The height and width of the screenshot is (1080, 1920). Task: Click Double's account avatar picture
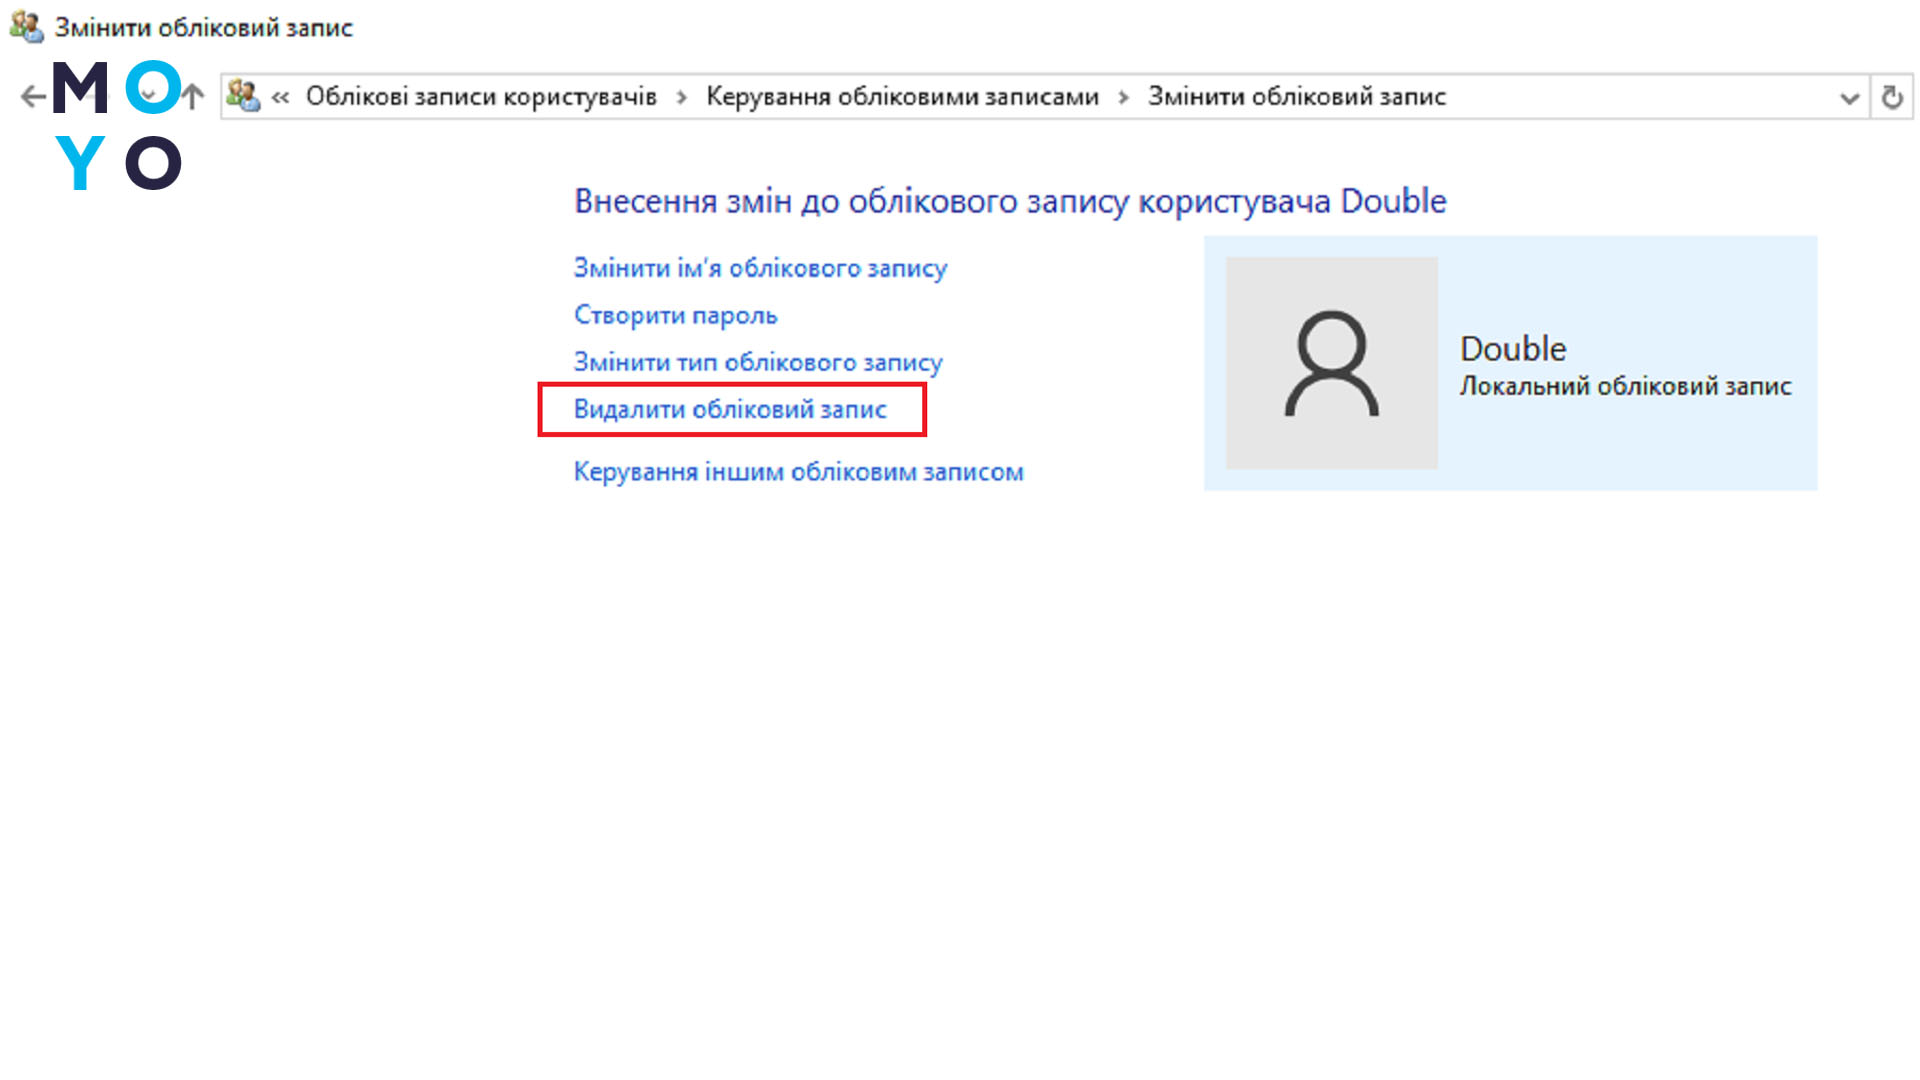pos(1333,362)
